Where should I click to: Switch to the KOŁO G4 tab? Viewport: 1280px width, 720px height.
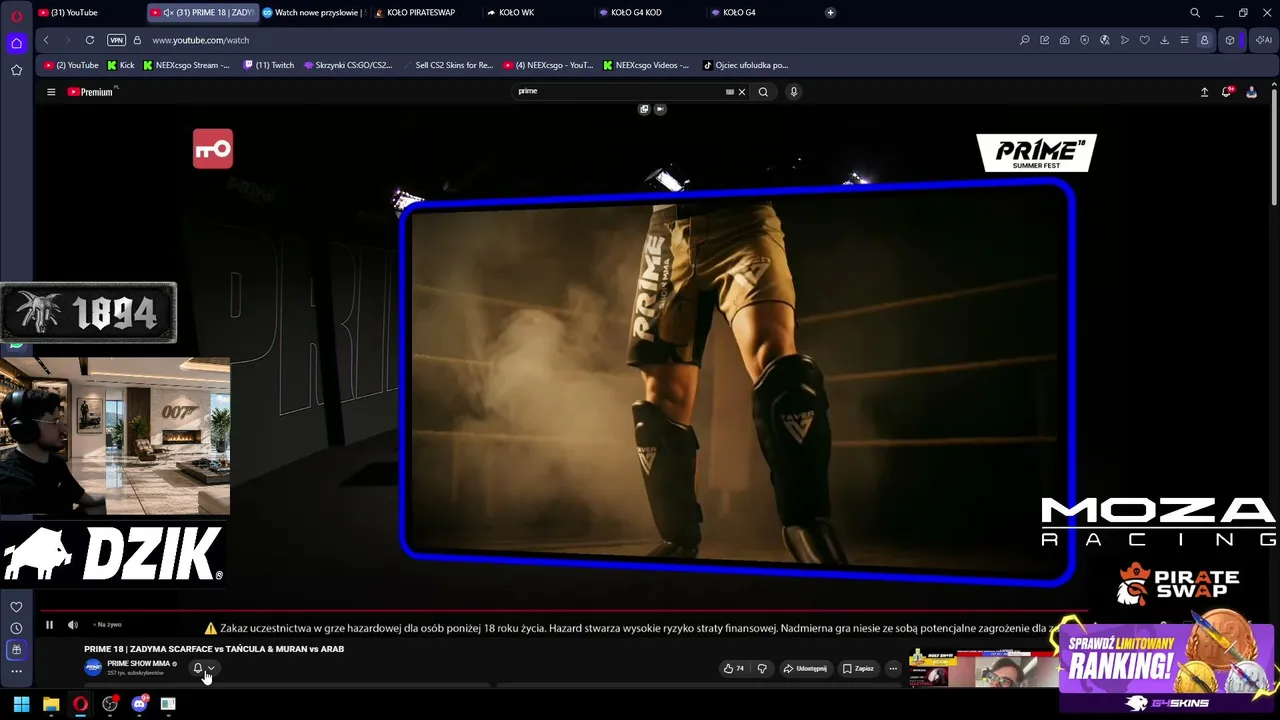click(761, 13)
